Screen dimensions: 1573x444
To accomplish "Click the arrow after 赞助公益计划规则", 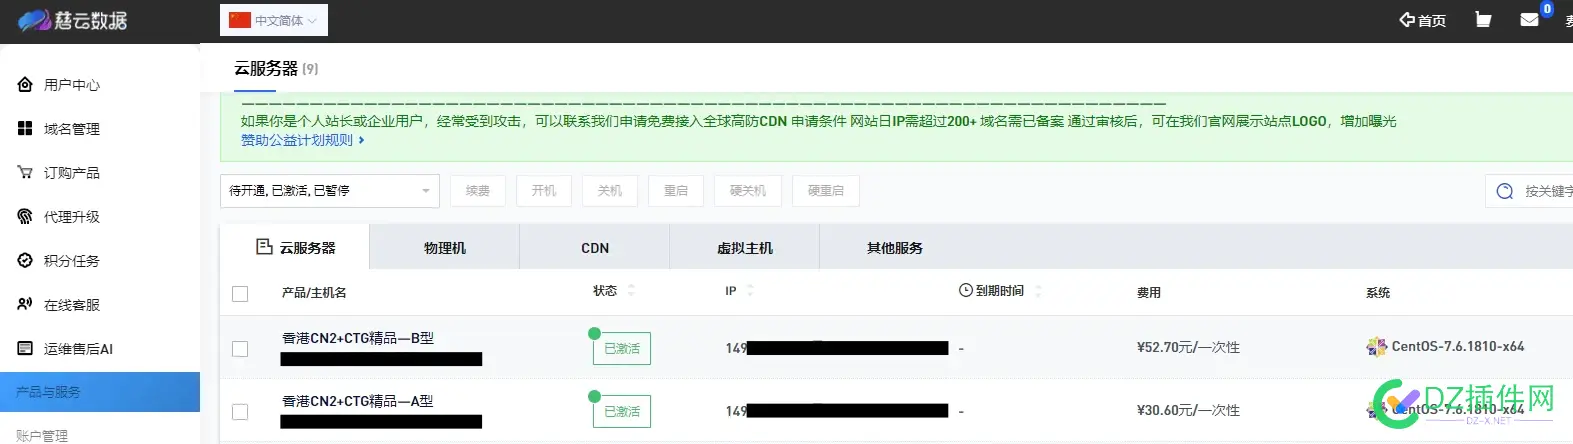I will point(362,140).
